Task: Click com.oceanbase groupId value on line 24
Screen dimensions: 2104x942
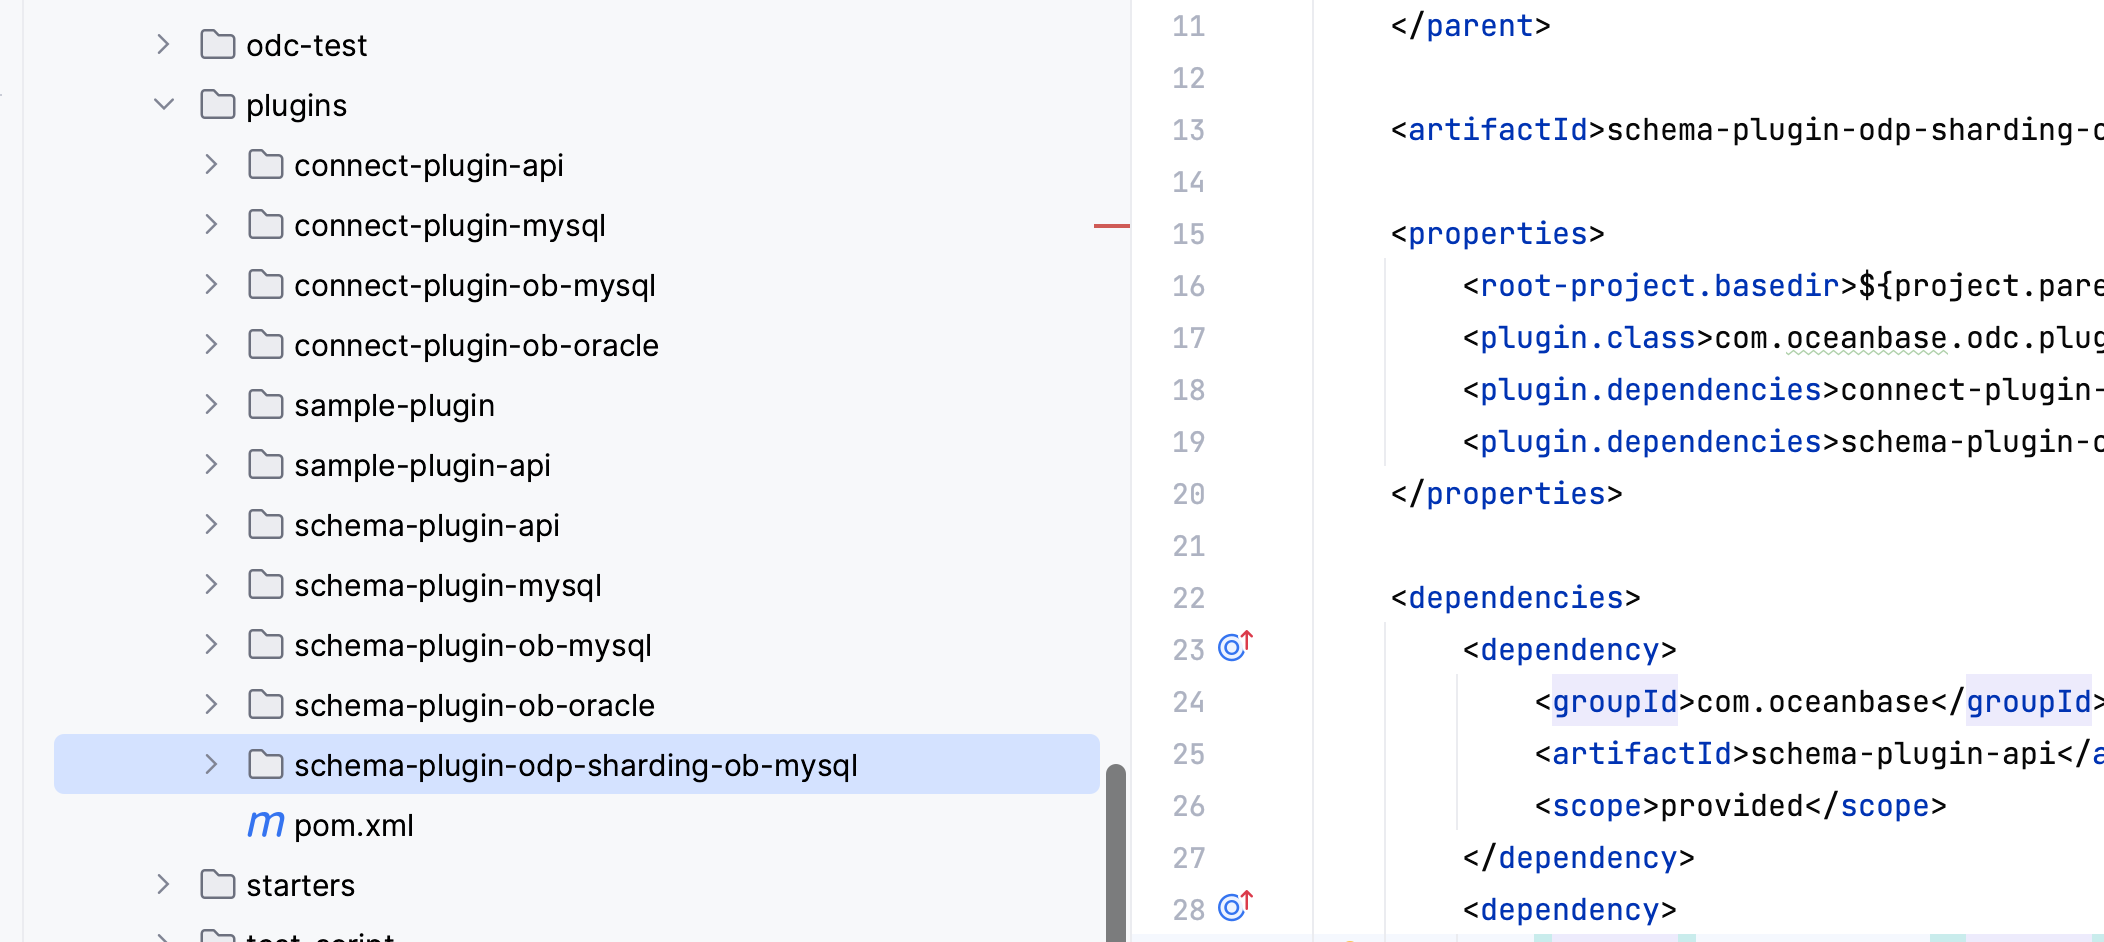Action: pyautogui.click(x=1813, y=702)
